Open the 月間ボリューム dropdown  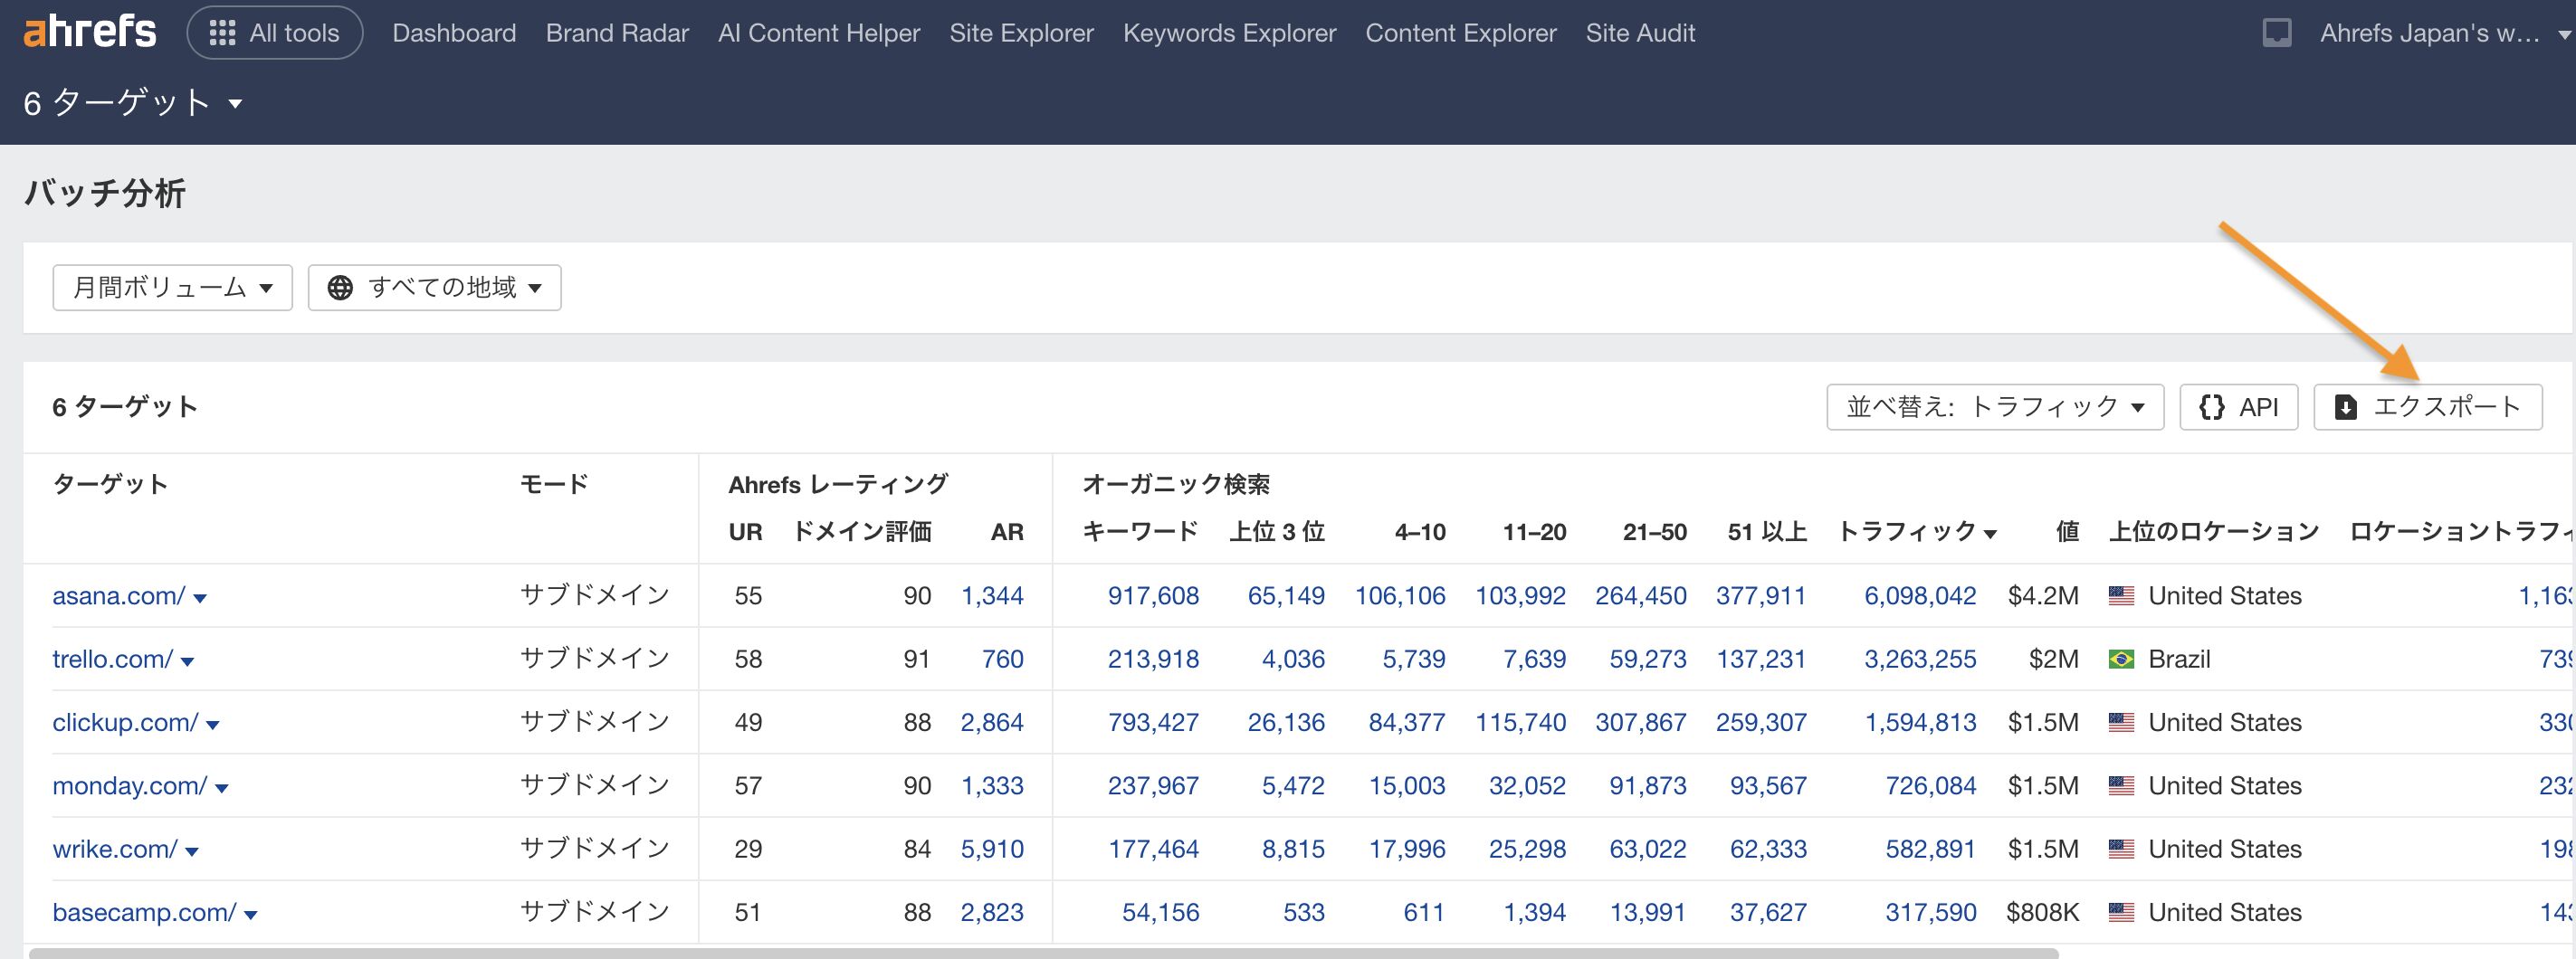click(171, 287)
